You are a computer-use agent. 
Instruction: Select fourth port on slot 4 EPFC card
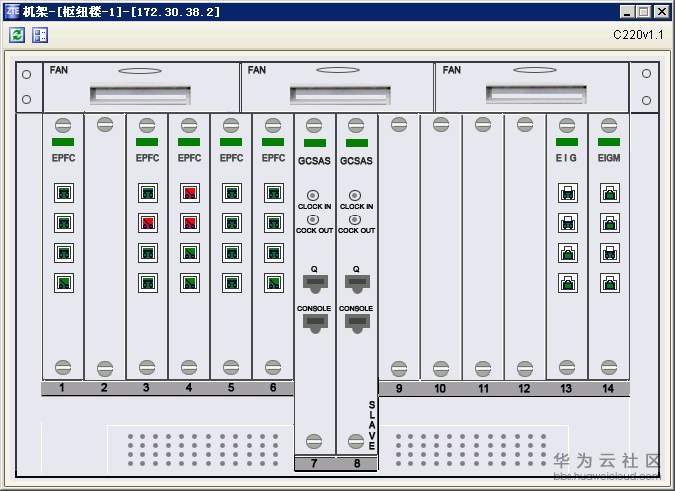190,283
